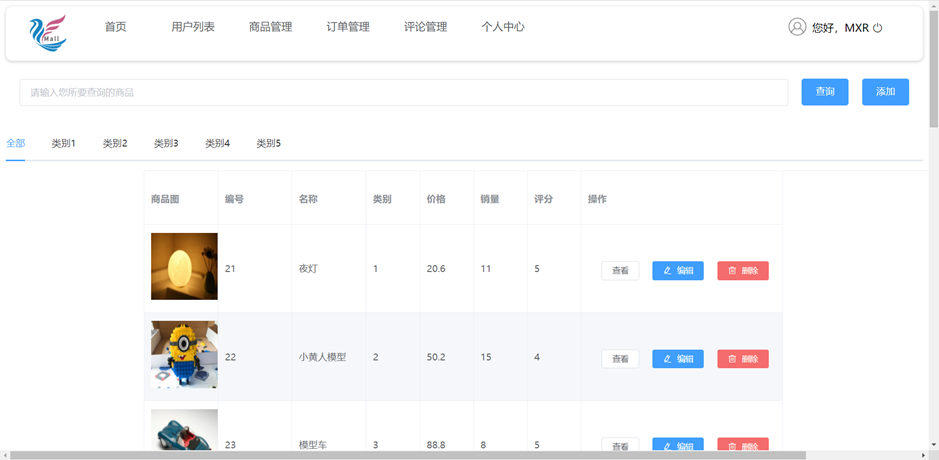This screenshot has height=460, width=939.
Task: Click the user avatar icon
Action: pyautogui.click(x=797, y=27)
